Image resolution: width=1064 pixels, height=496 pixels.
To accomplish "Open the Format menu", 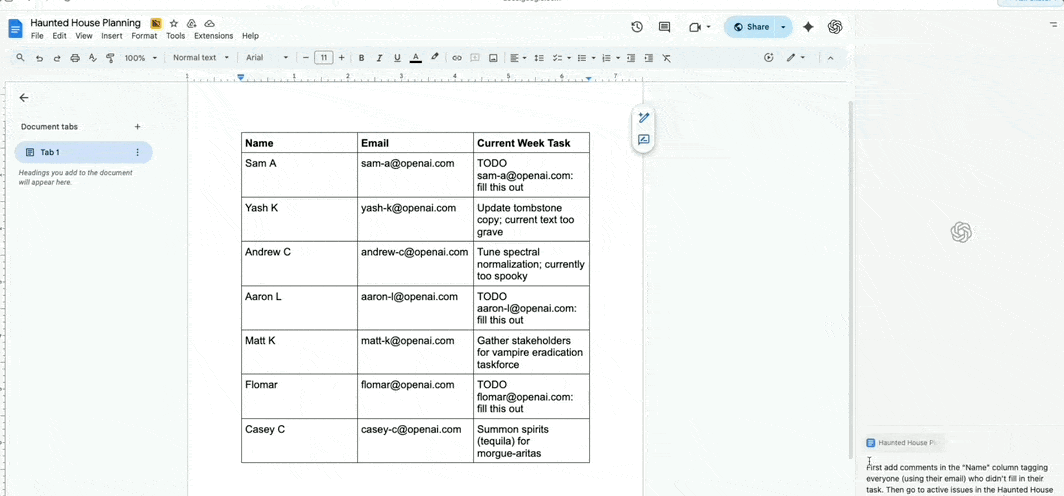I will (x=144, y=36).
